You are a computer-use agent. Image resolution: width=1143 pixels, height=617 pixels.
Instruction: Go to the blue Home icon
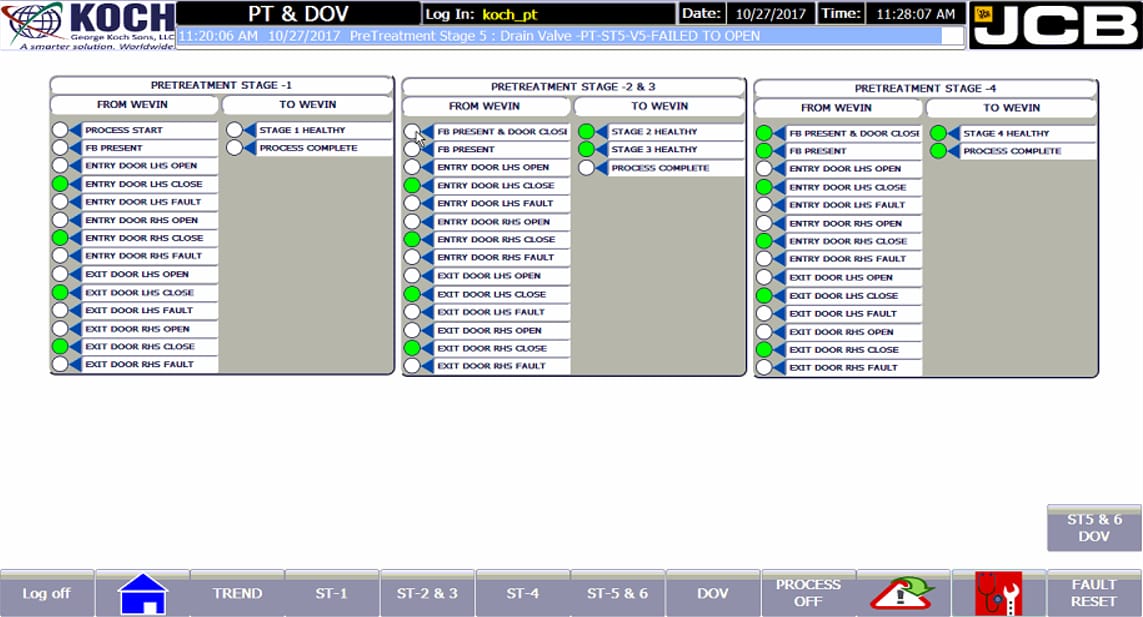coord(143,594)
